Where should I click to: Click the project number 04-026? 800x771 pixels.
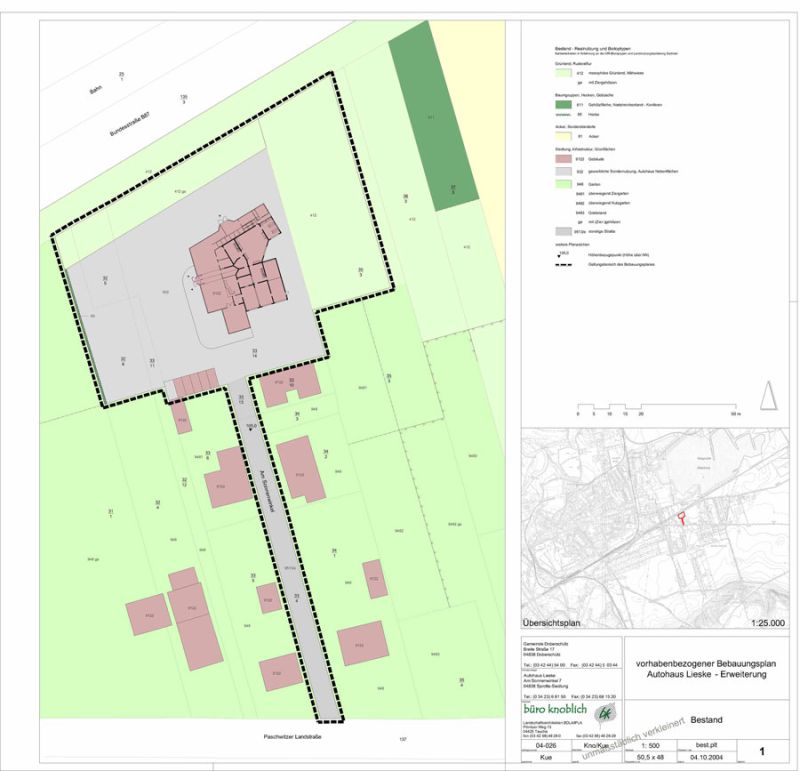(545, 745)
